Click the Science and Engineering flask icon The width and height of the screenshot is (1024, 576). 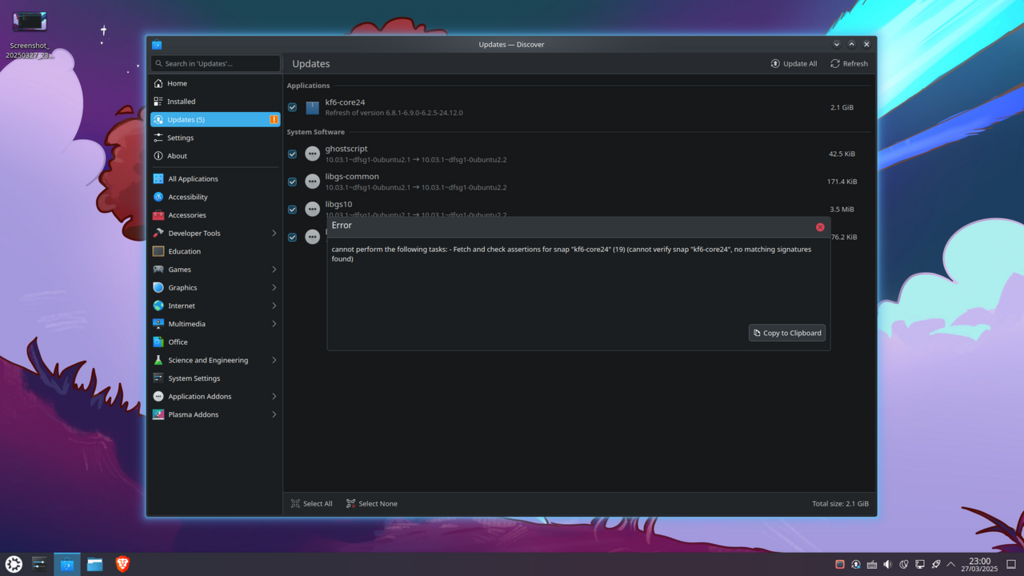[x=158, y=360]
